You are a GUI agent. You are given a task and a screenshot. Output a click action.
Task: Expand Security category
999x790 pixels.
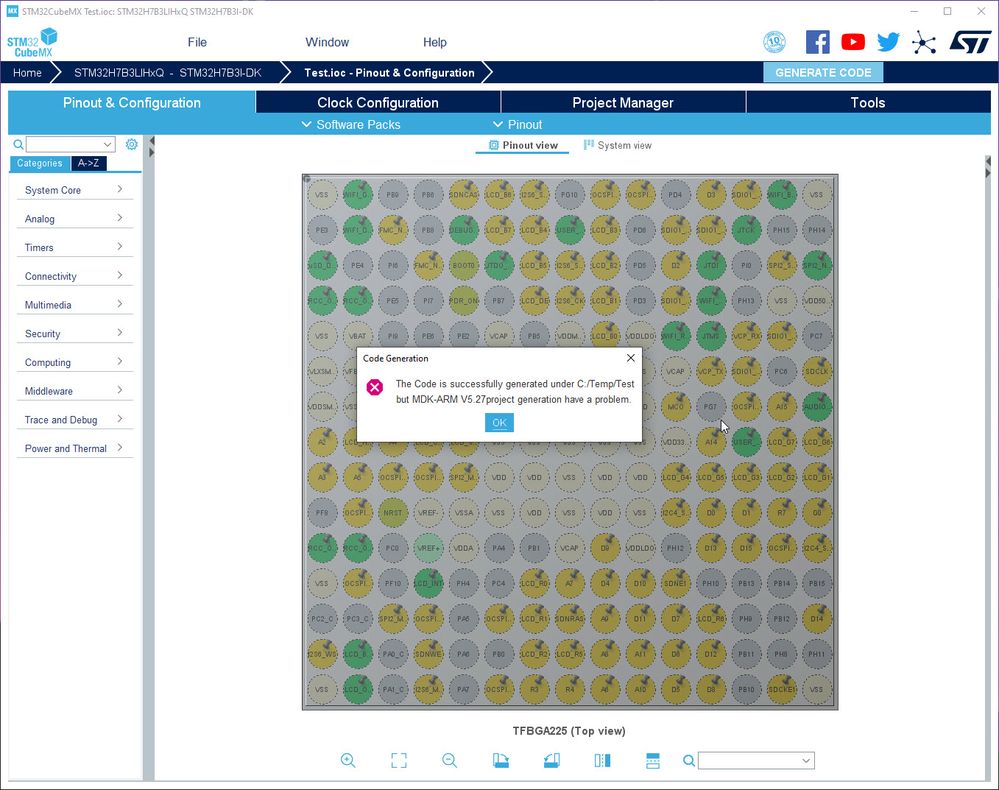point(74,333)
